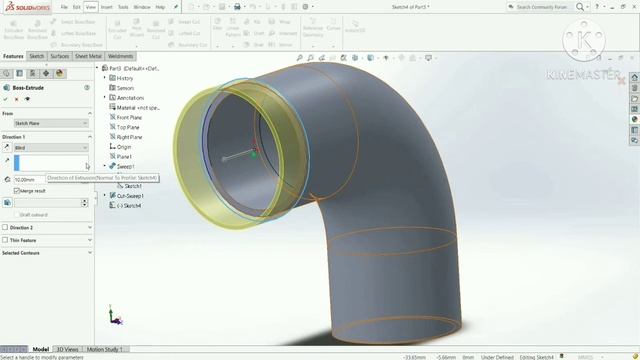Image resolution: width=640 pixels, height=360 pixels.
Task: Open the View menu
Action: click(x=91, y=7)
